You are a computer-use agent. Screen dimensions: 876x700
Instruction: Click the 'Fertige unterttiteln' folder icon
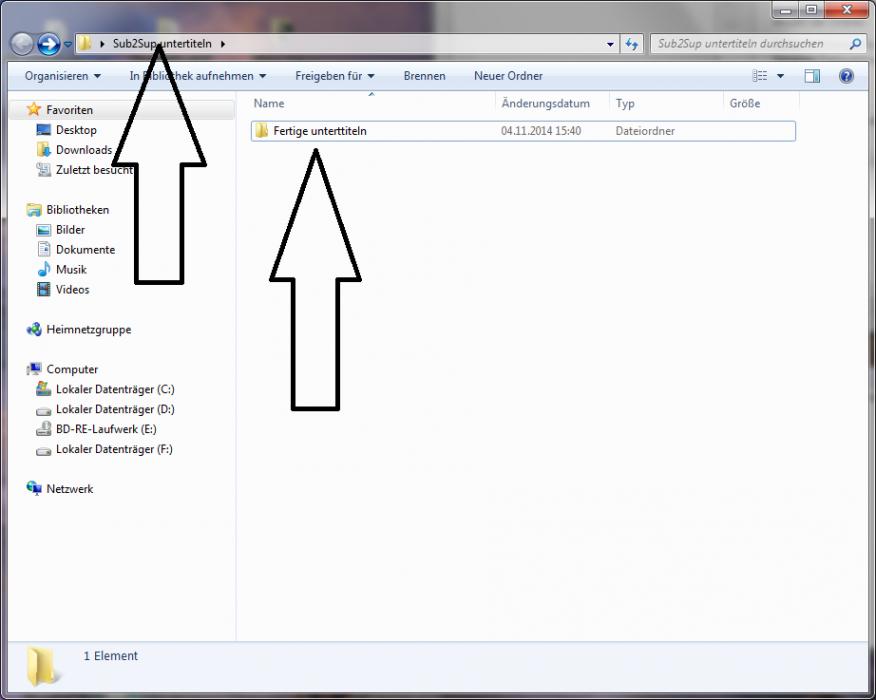tap(261, 131)
